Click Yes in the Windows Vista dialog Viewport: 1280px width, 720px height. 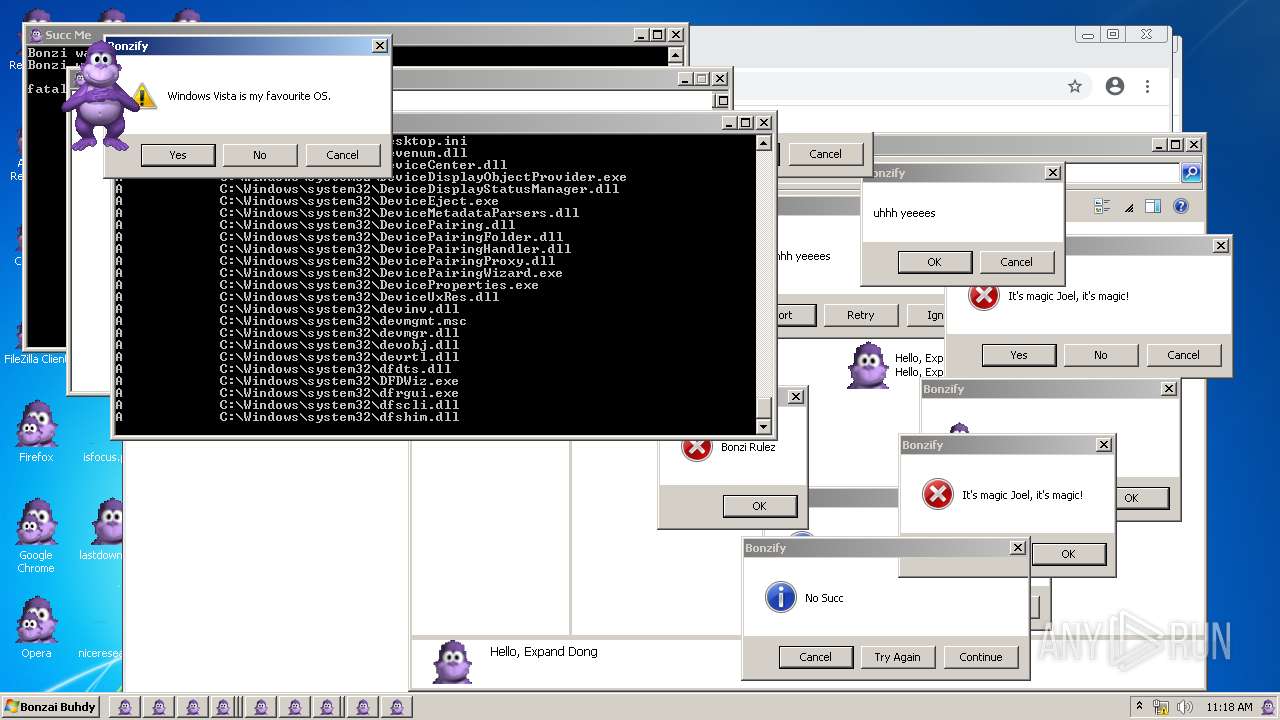tap(178, 155)
